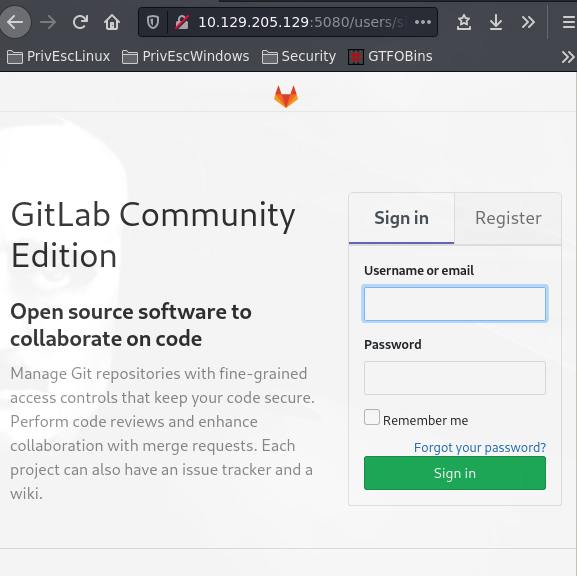Go back with the browser back arrow
The width and height of the screenshot is (577, 576).
[x=15, y=22]
